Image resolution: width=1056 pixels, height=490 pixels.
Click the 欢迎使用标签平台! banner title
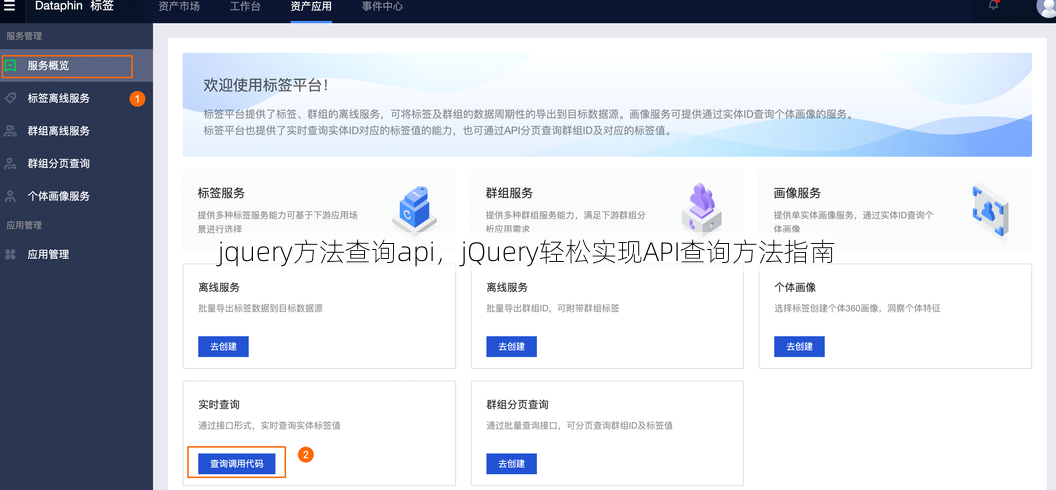click(x=267, y=85)
